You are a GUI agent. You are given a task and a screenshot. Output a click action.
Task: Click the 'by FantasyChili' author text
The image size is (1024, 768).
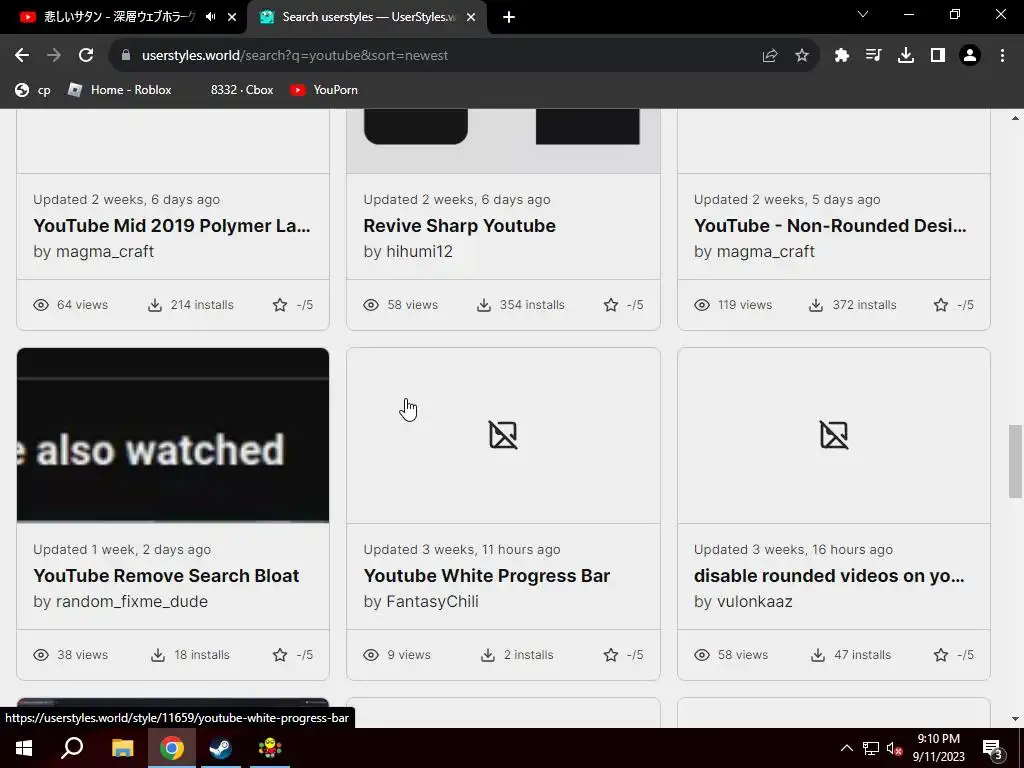(x=421, y=601)
